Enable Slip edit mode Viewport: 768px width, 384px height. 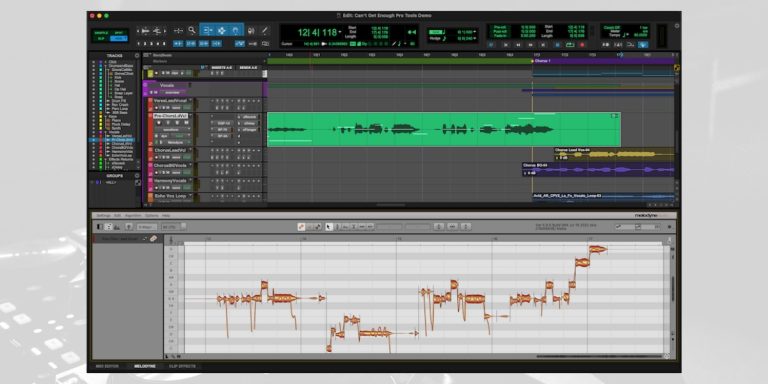tap(101, 38)
